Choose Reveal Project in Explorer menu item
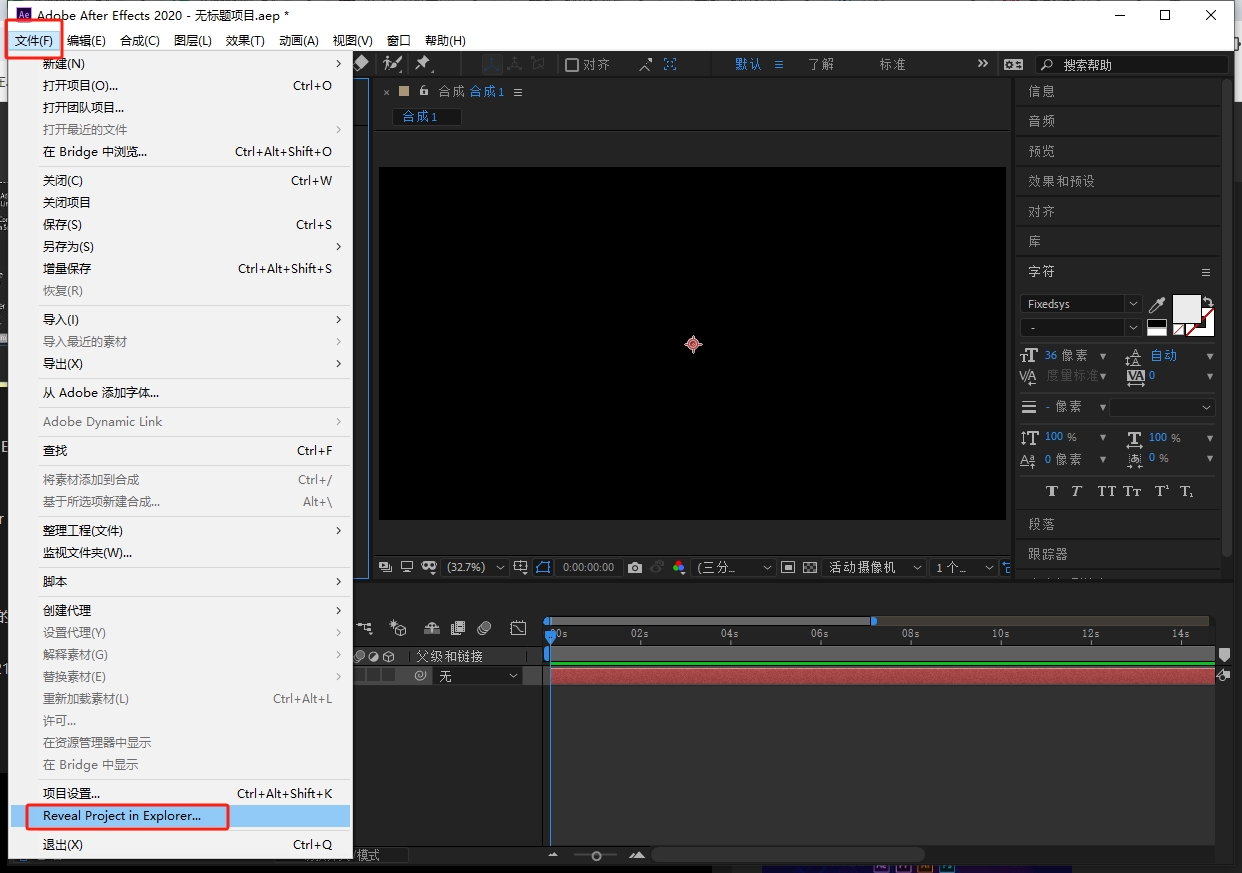Viewport: 1242px width, 873px height. (x=122, y=816)
